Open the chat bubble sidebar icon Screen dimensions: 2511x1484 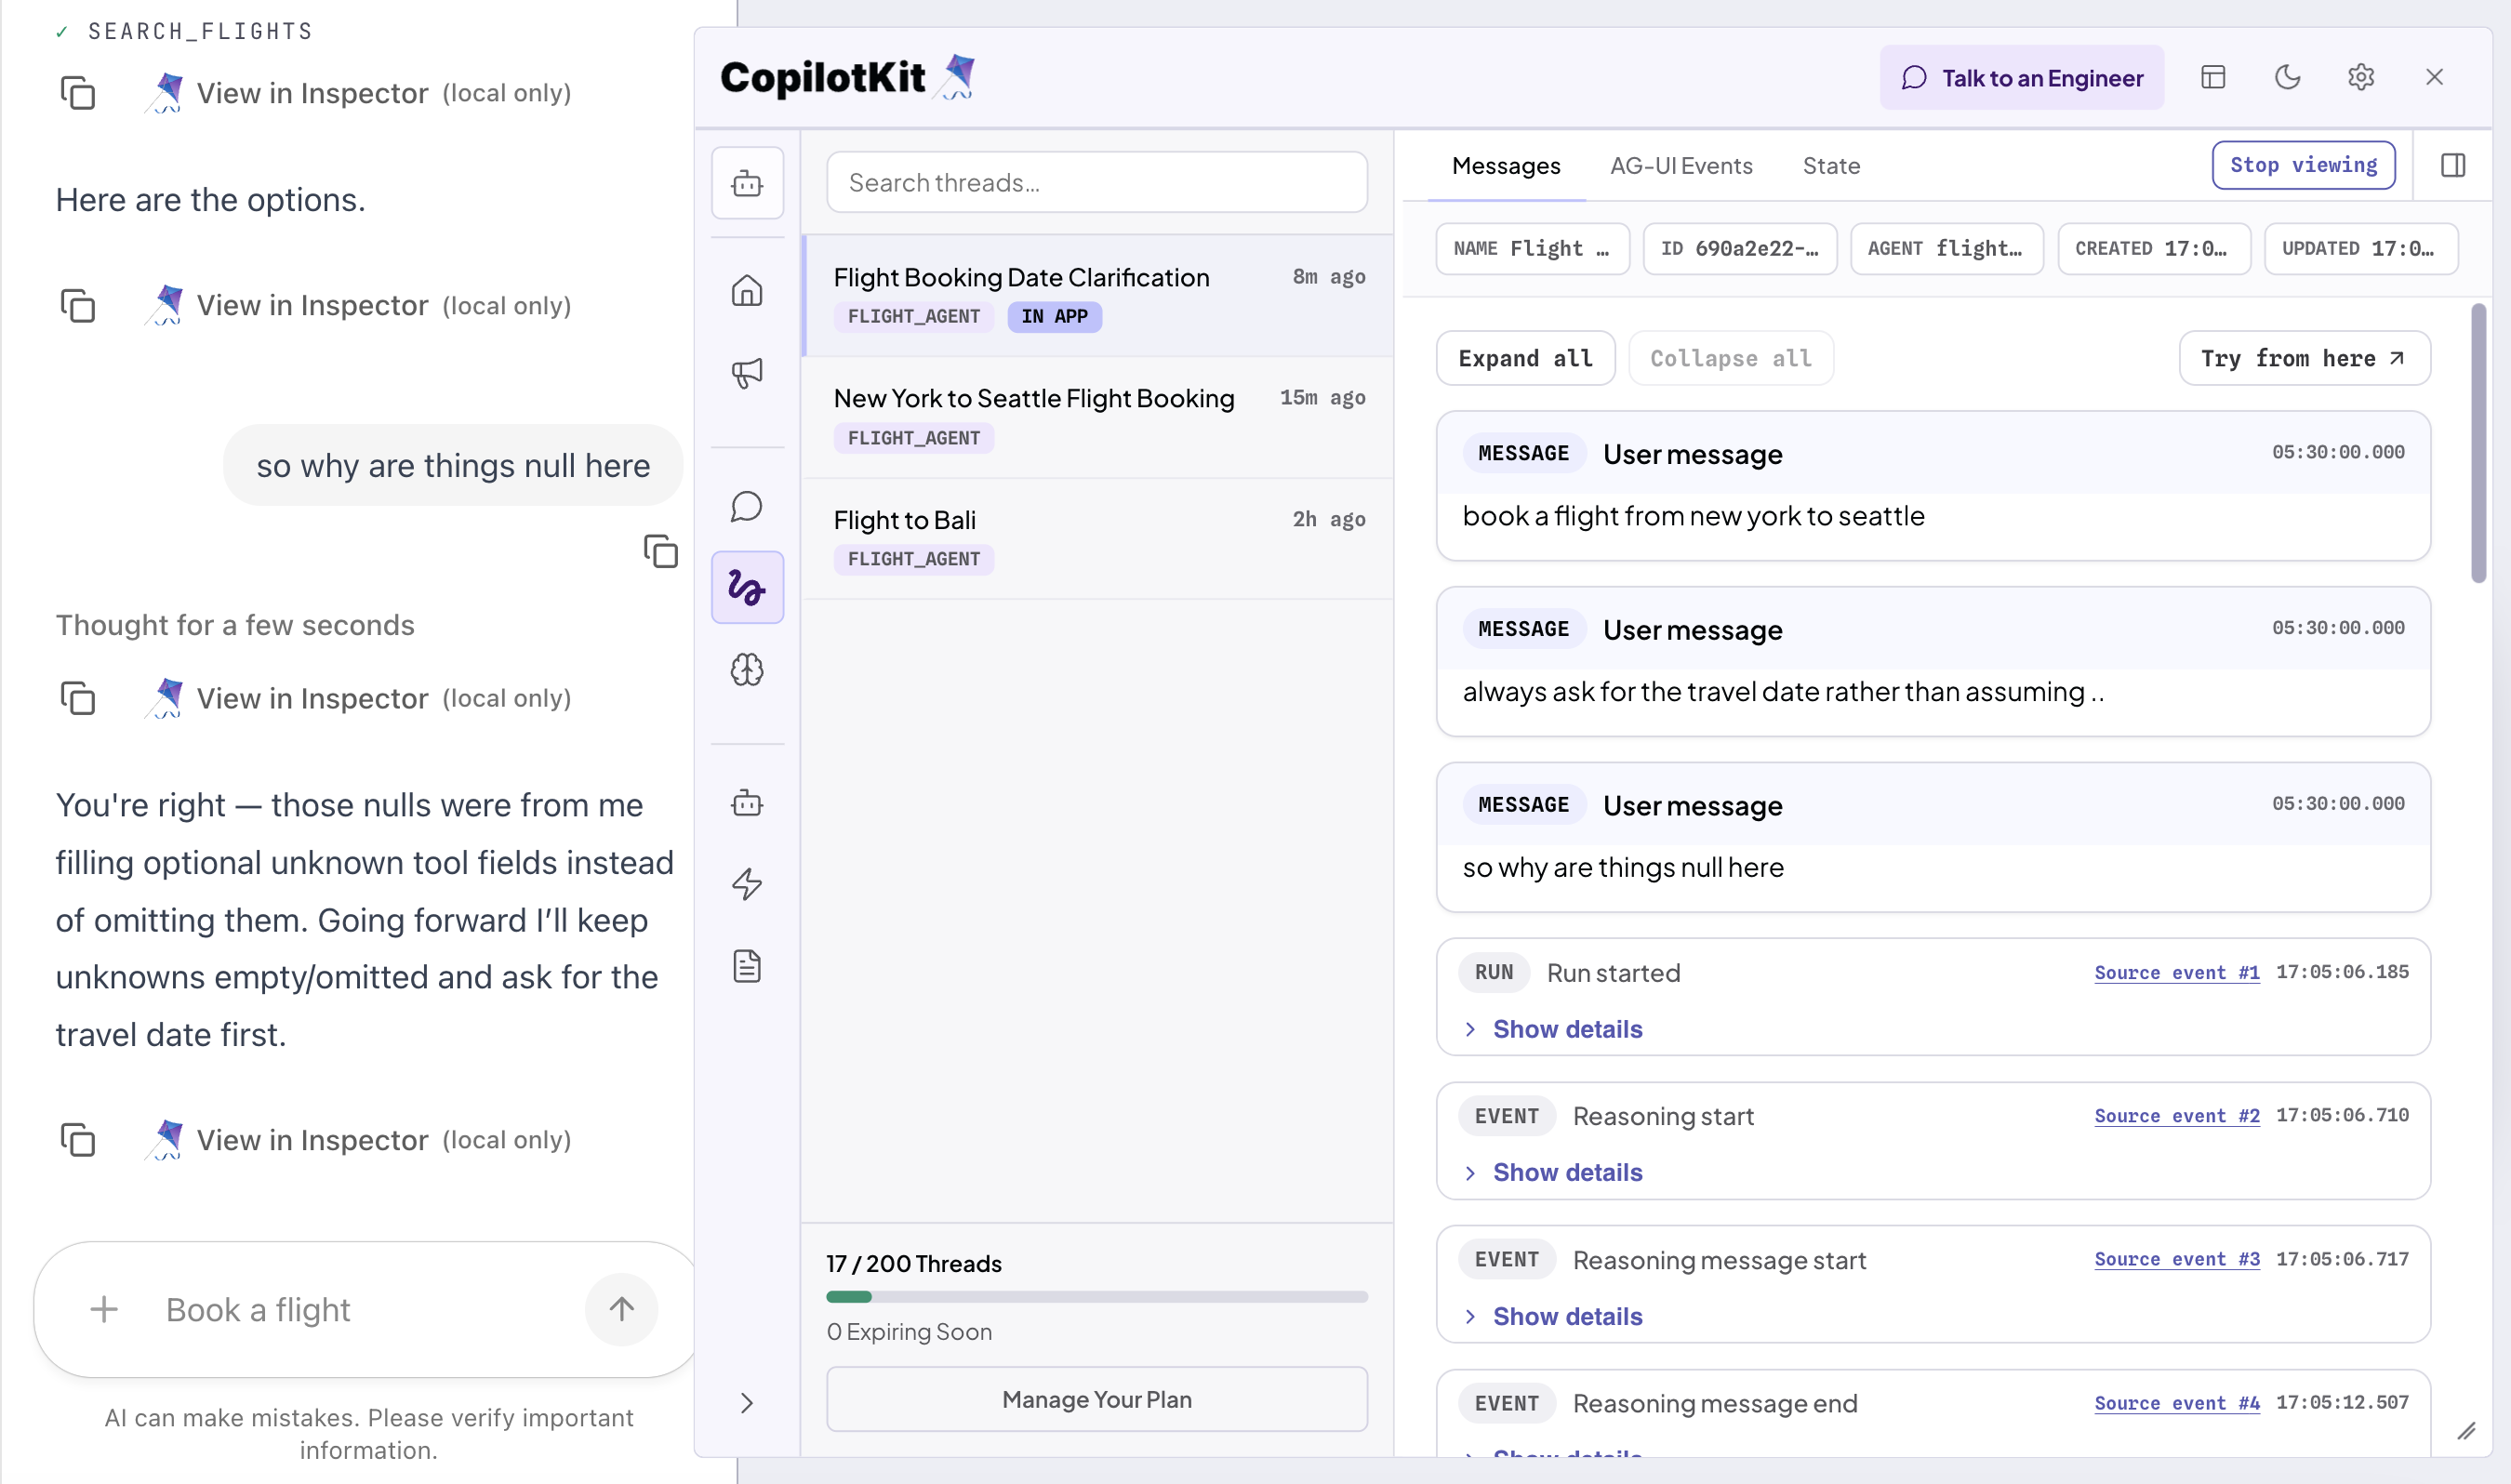tap(747, 507)
